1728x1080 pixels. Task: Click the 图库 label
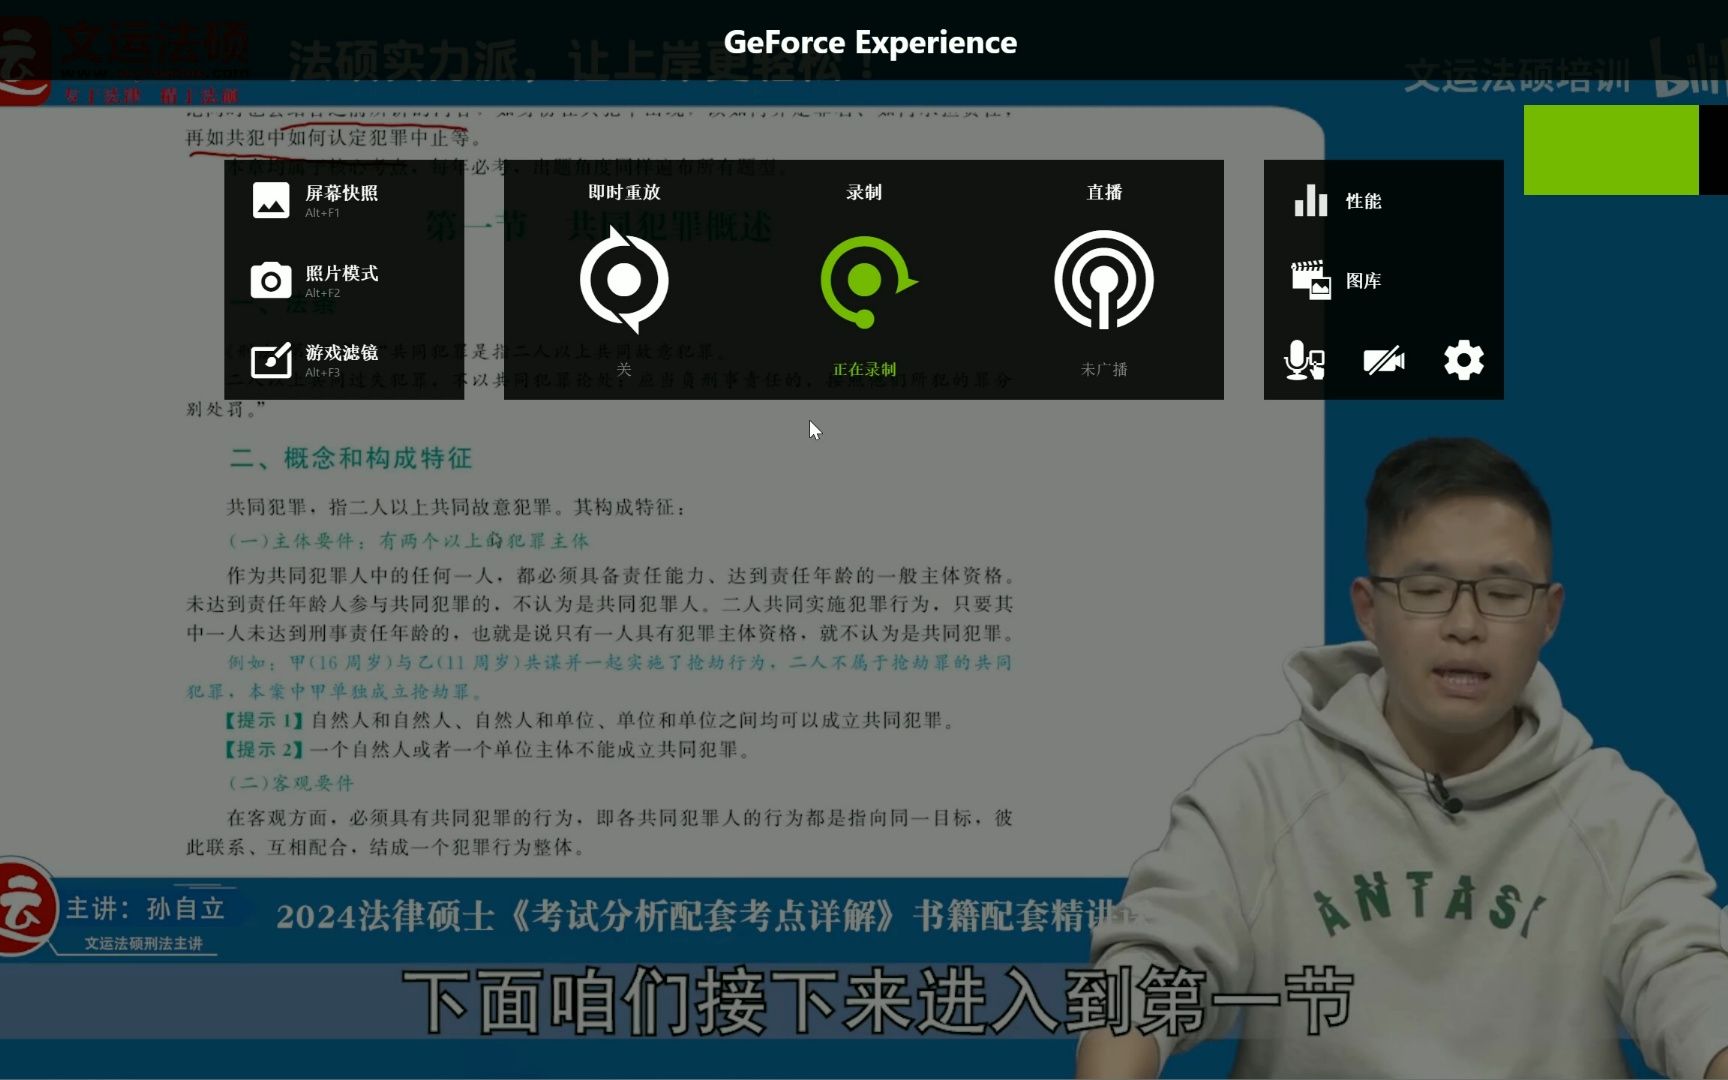pyautogui.click(x=1363, y=281)
